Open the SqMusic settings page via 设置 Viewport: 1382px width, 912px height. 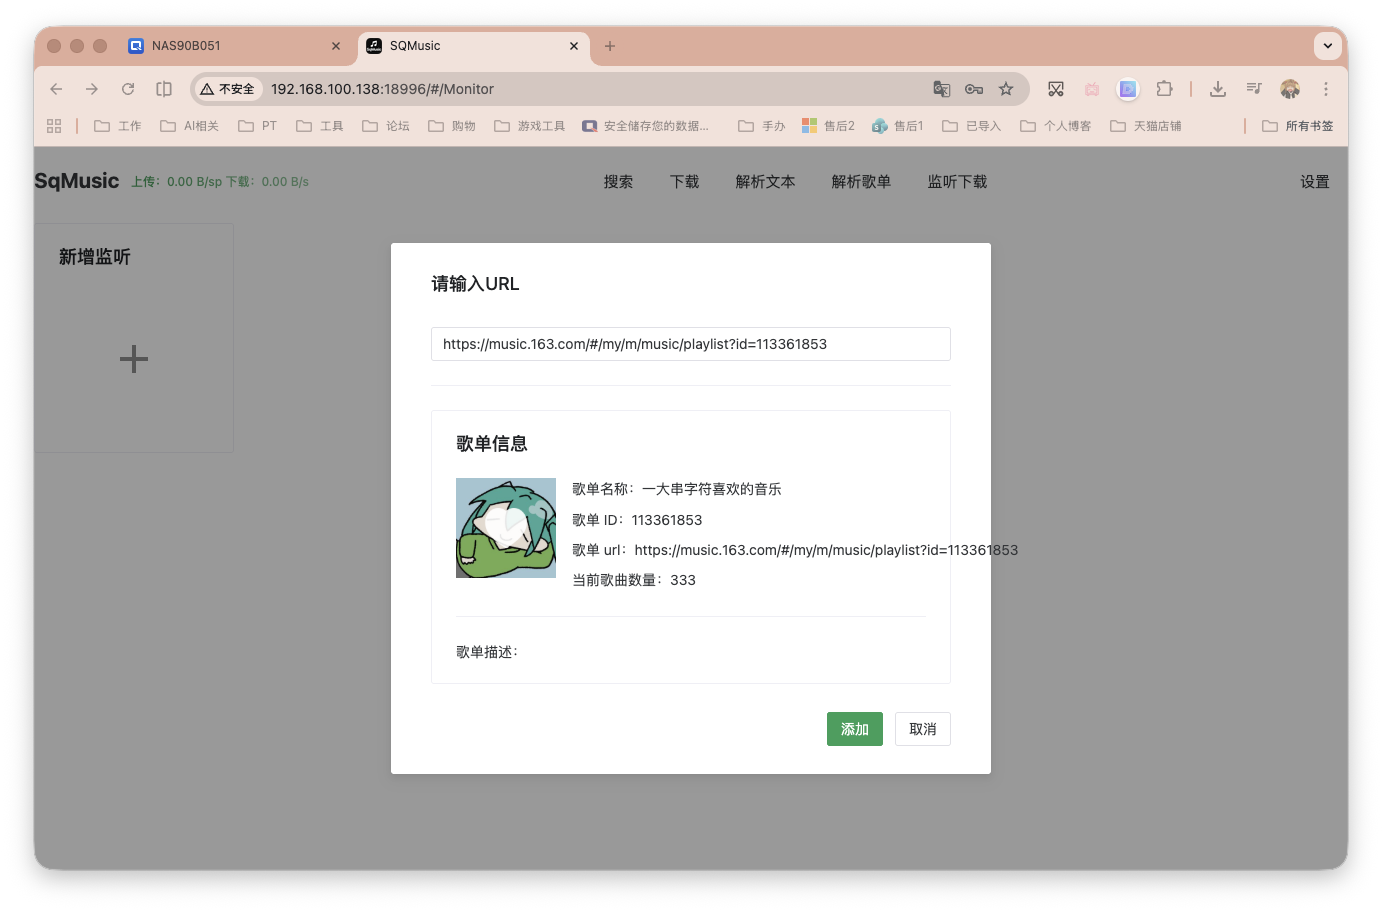pyautogui.click(x=1314, y=181)
